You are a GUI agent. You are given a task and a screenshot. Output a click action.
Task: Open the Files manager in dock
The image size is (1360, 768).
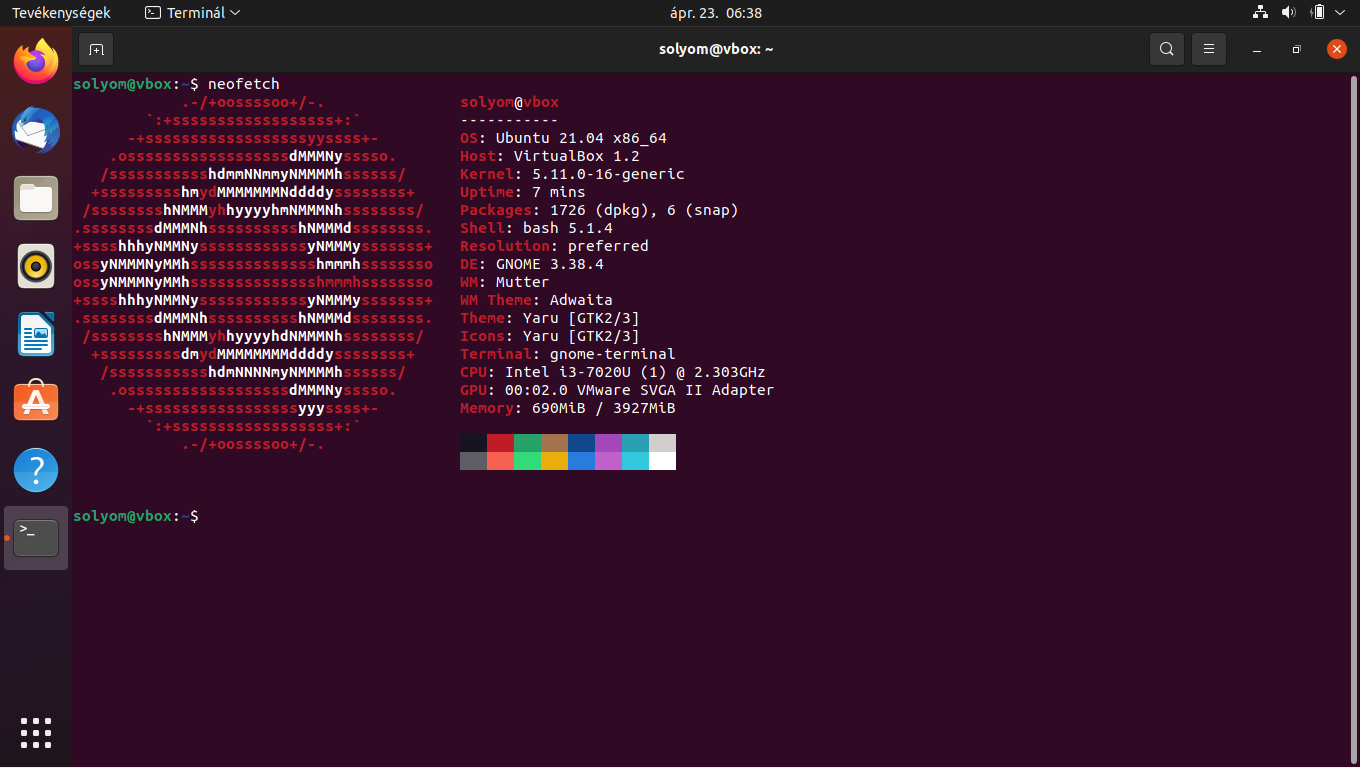click(x=36, y=198)
